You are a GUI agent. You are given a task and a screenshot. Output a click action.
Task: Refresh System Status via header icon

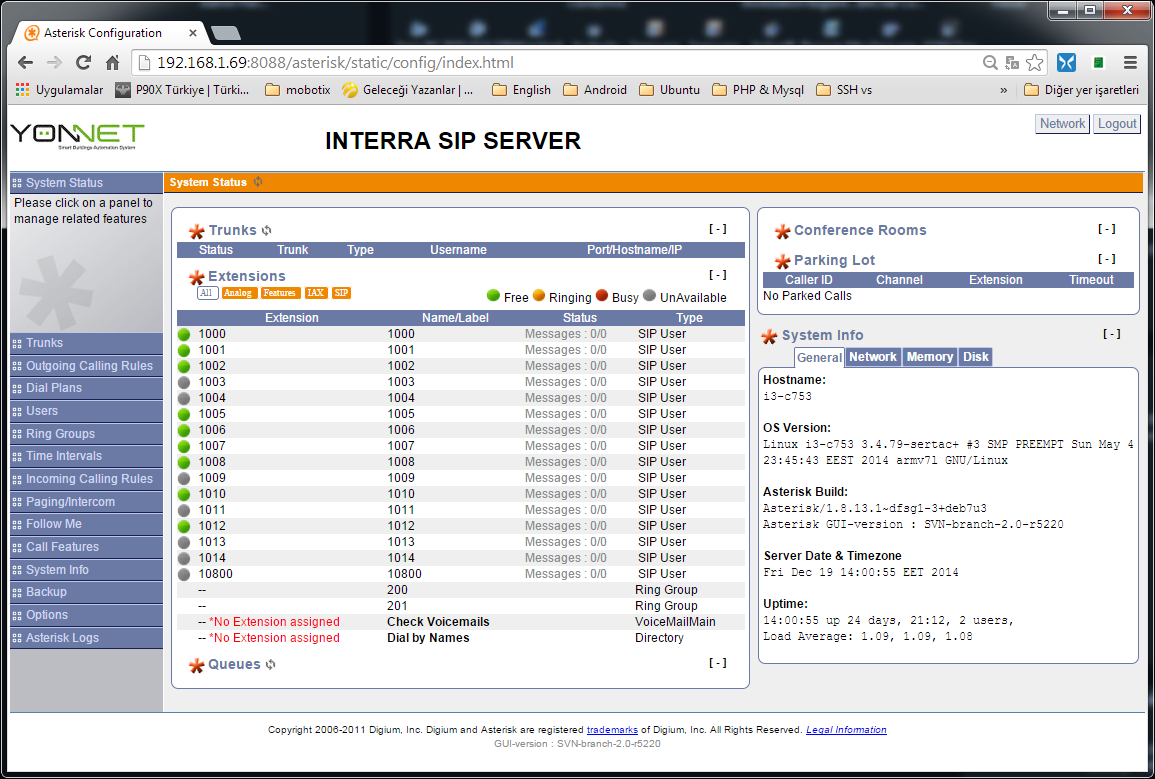click(x=258, y=182)
